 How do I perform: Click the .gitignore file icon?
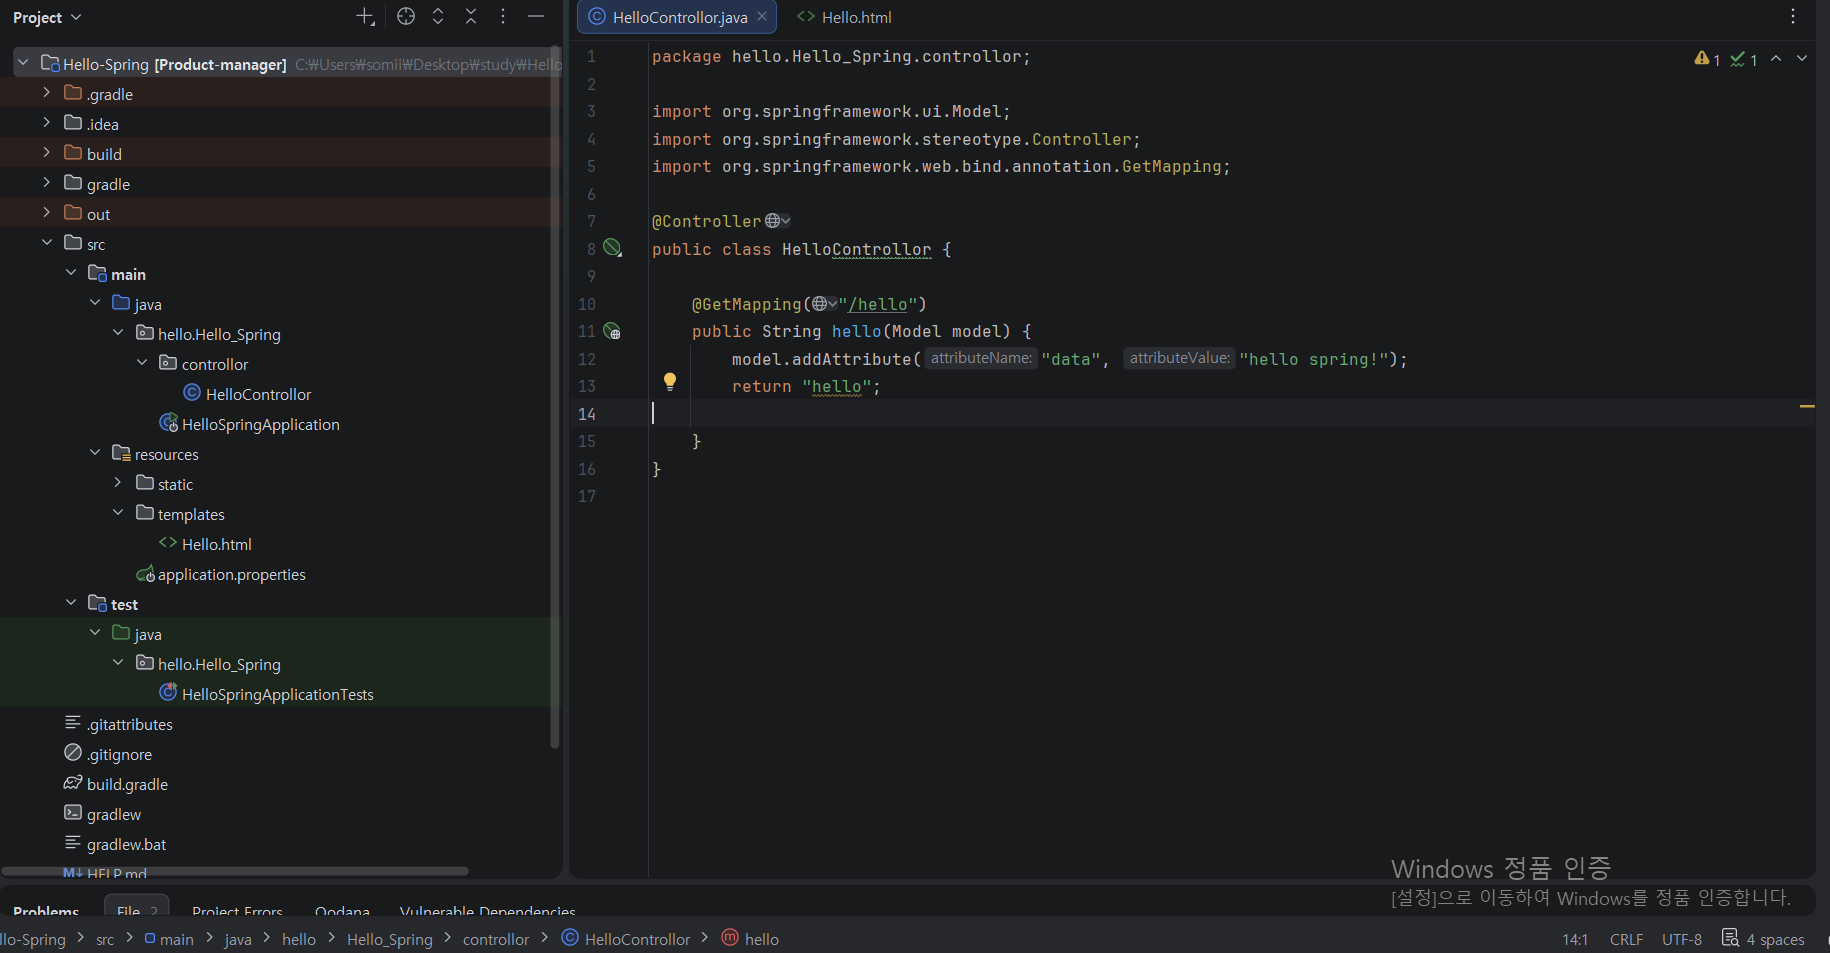[x=73, y=752]
